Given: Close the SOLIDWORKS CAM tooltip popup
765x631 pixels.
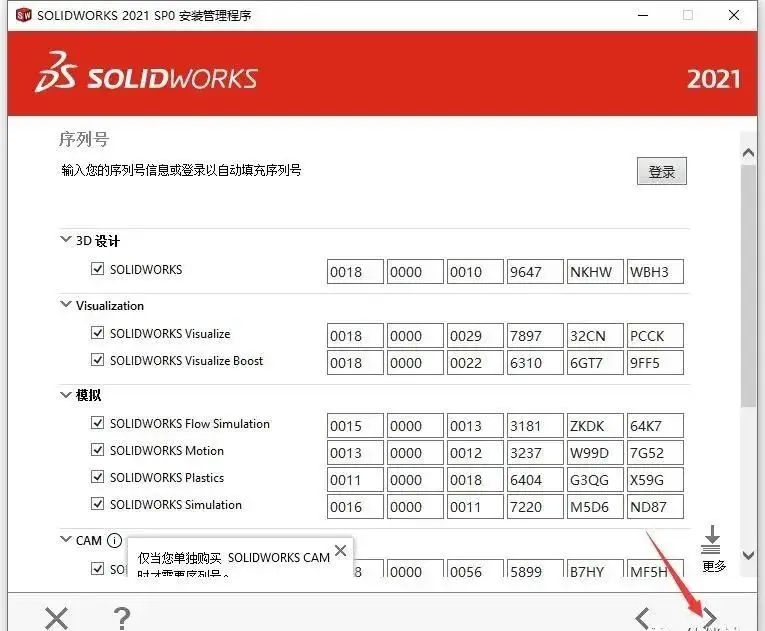Looking at the screenshot, I should pyautogui.click(x=341, y=551).
